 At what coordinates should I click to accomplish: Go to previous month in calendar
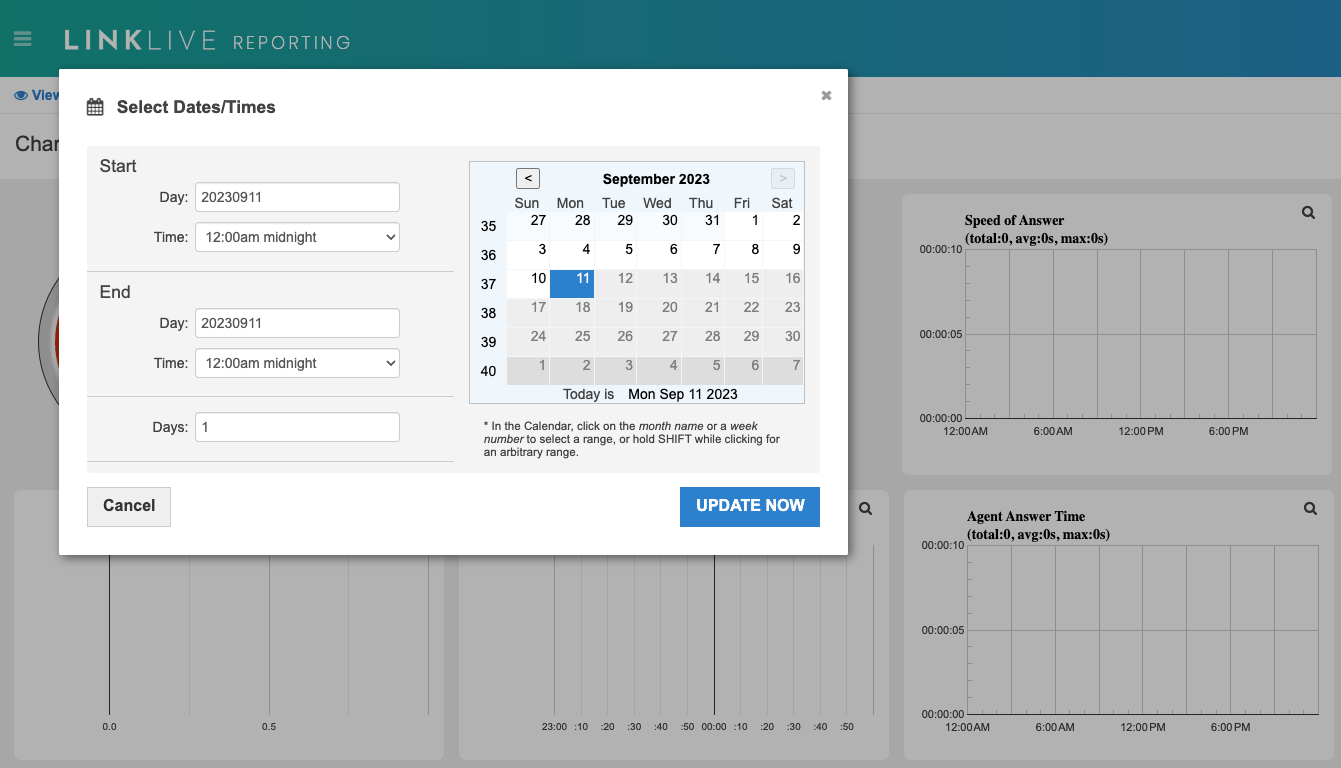coord(528,178)
